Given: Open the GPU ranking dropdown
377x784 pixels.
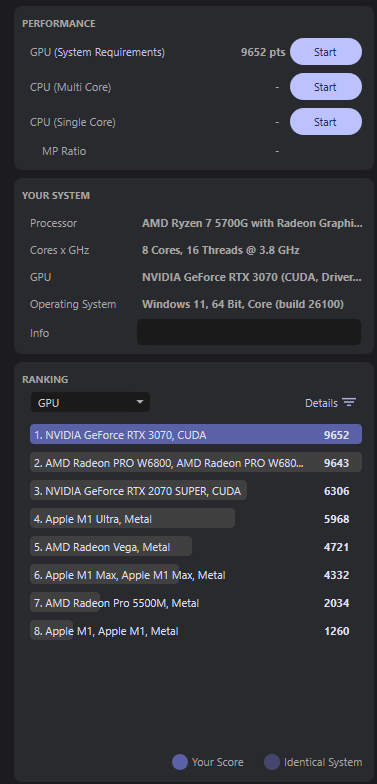Looking at the screenshot, I should (90, 402).
